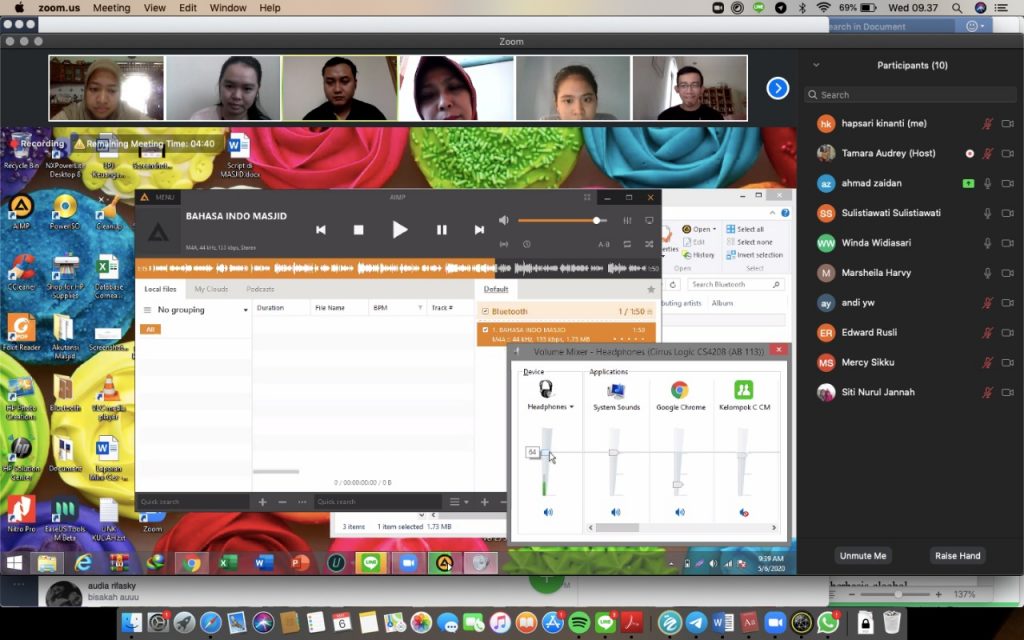Collapse the Participants panel chevron
Viewport: 1024px width, 640px height.
point(816,65)
